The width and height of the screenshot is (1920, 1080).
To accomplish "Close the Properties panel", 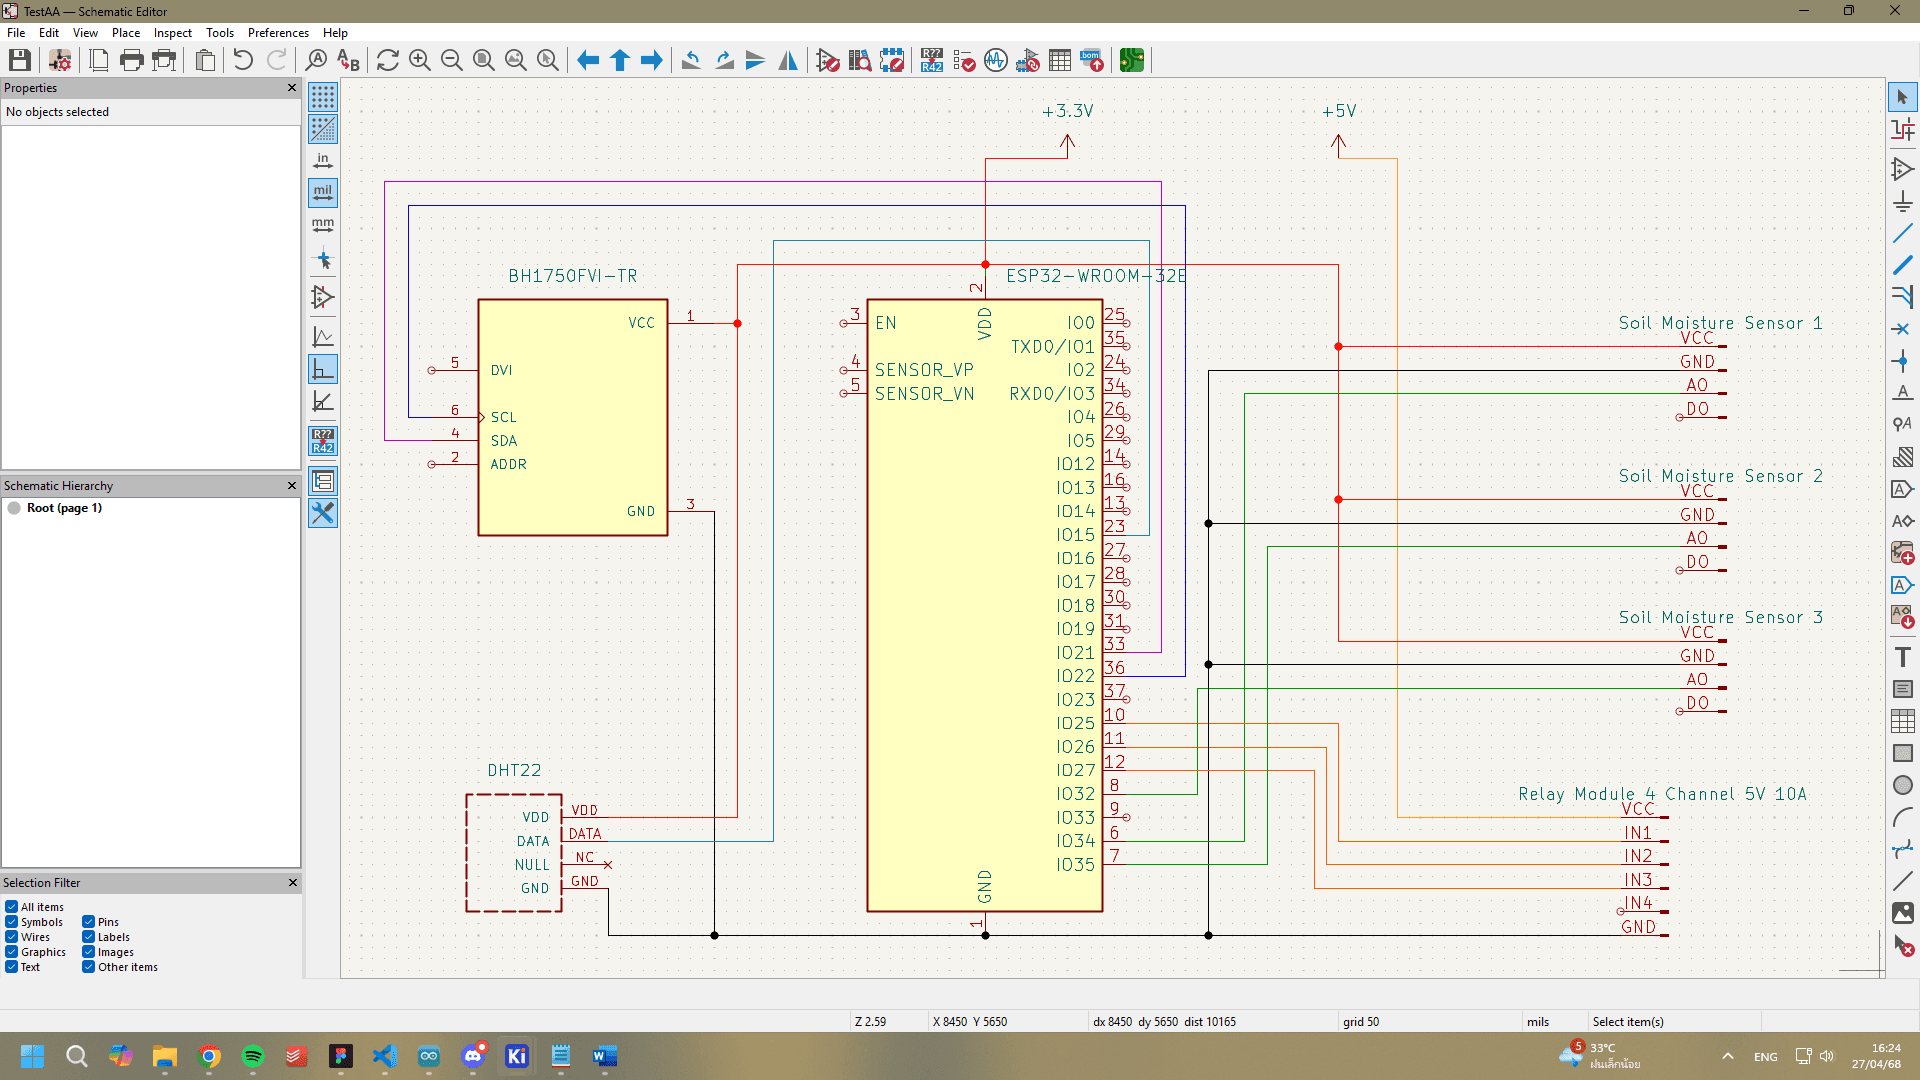I will click(291, 88).
